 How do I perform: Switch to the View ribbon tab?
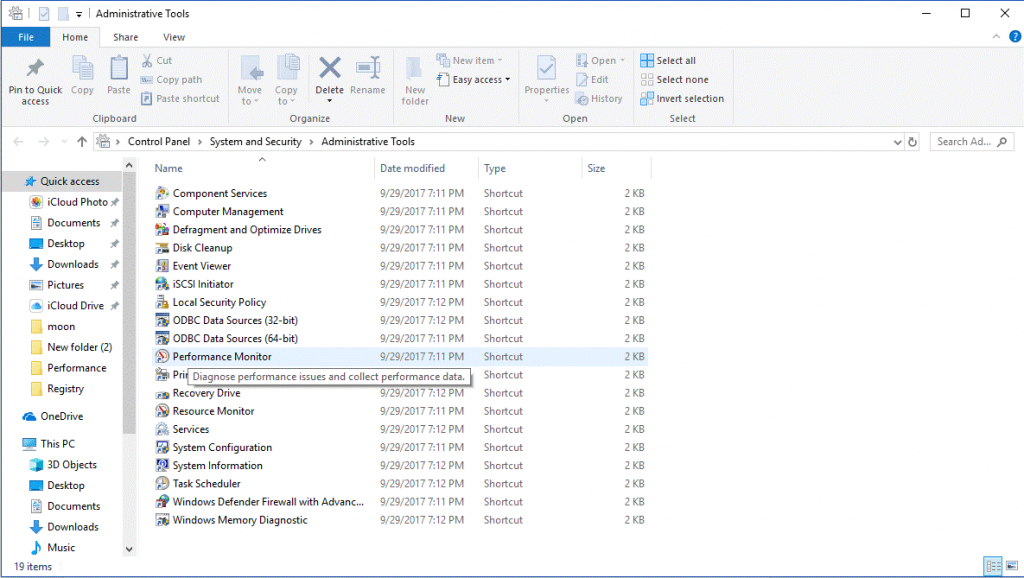tap(174, 37)
